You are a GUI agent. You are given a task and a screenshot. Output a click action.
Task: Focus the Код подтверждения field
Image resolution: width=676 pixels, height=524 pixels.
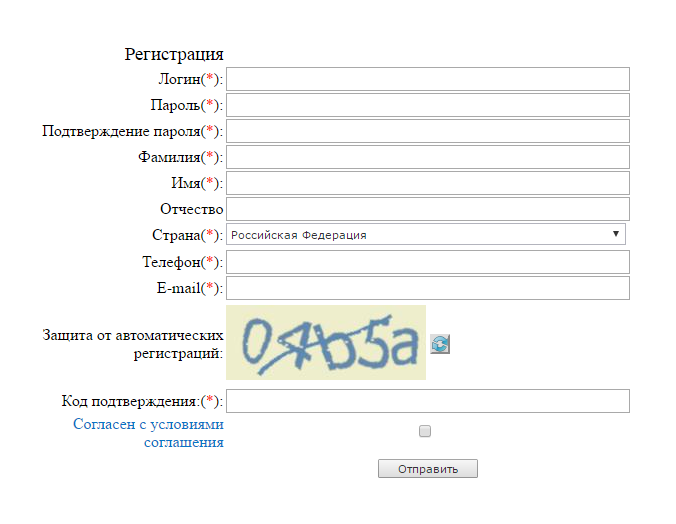[x=428, y=401]
